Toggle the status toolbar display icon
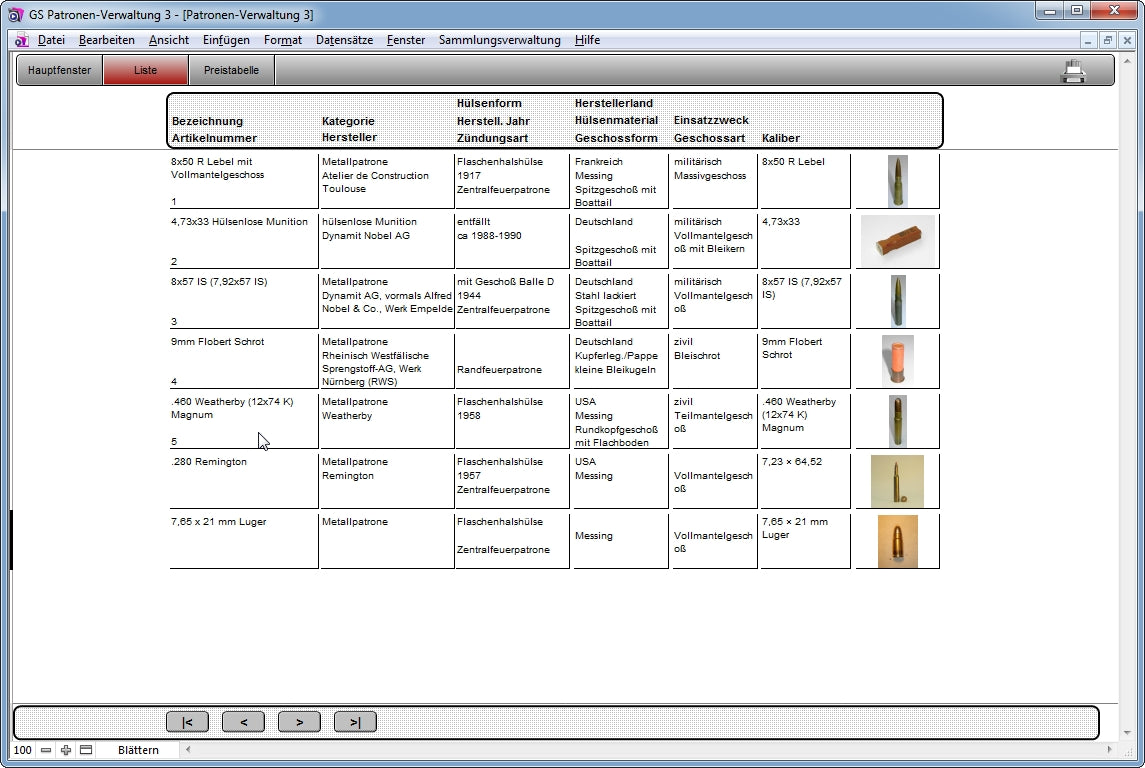This screenshot has width=1145, height=768. pyautogui.click(x=86, y=750)
